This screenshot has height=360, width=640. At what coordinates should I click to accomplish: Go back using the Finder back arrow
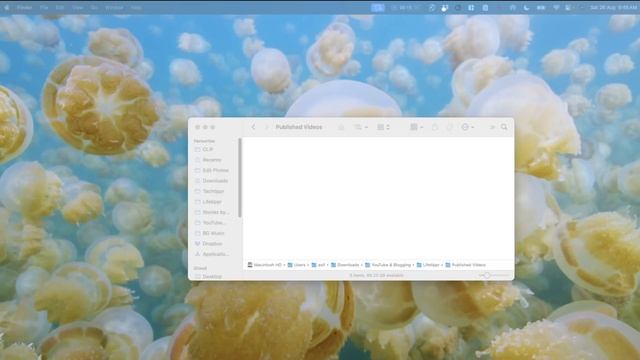253,127
